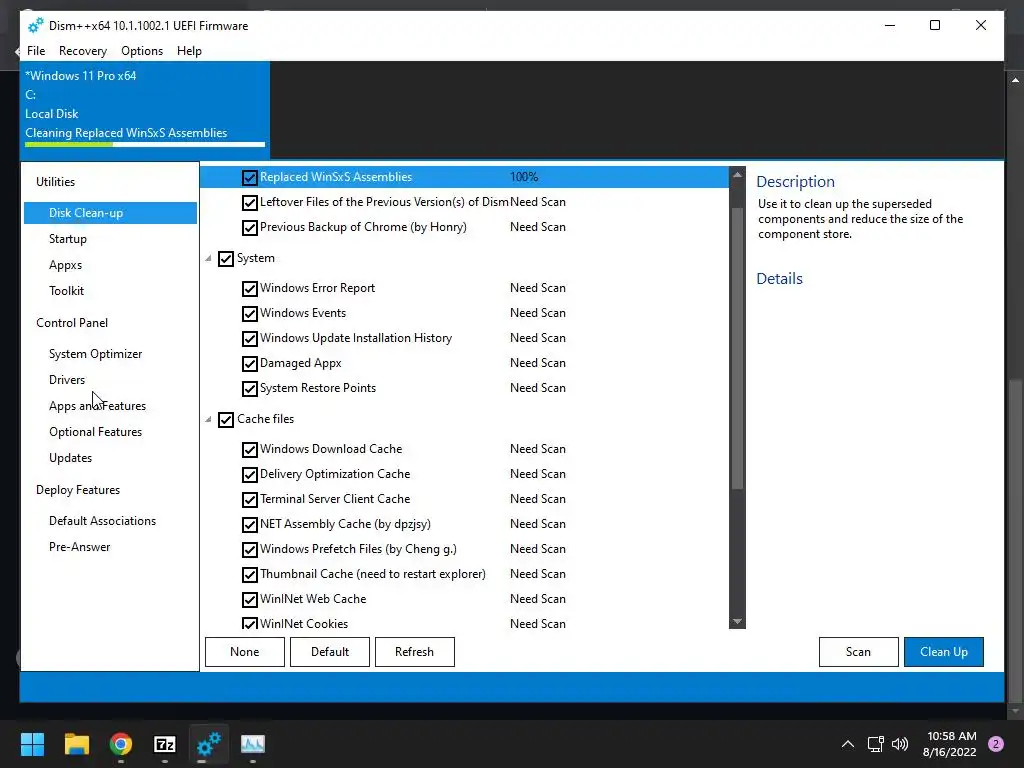Open File Explorer from the taskbar
Viewport: 1024px width, 768px height.
(x=76, y=744)
